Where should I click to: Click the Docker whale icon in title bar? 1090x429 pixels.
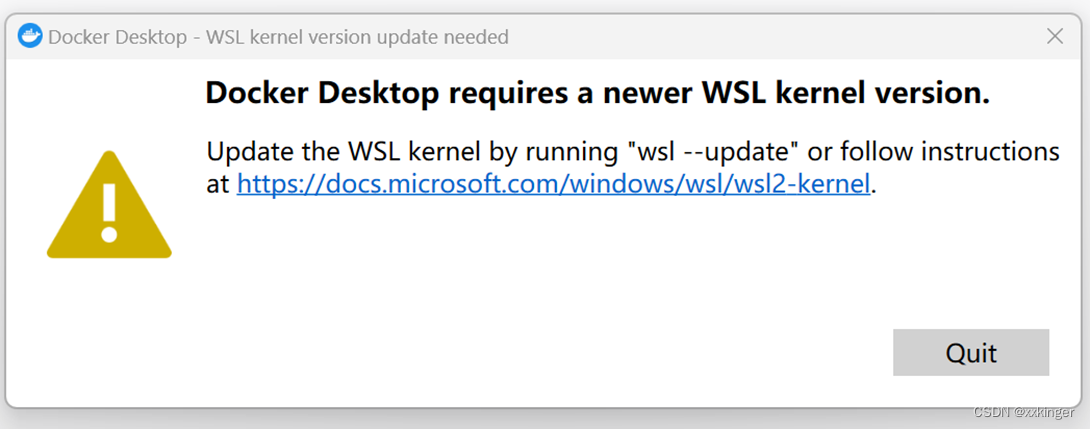pyautogui.click(x=30, y=35)
